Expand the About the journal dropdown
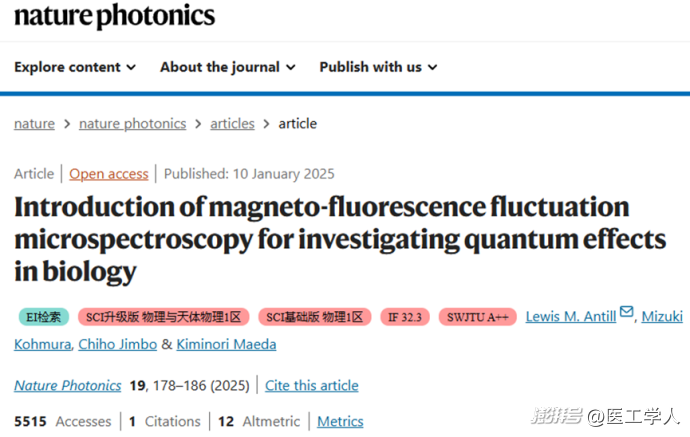The height and width of the screenshot is (437, 690). tap(228, 67)
